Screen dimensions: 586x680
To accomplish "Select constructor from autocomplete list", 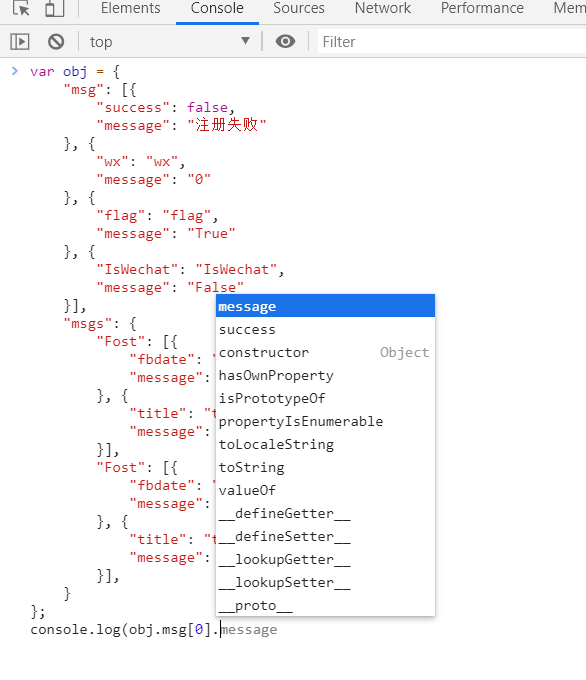I will [325, 352].
